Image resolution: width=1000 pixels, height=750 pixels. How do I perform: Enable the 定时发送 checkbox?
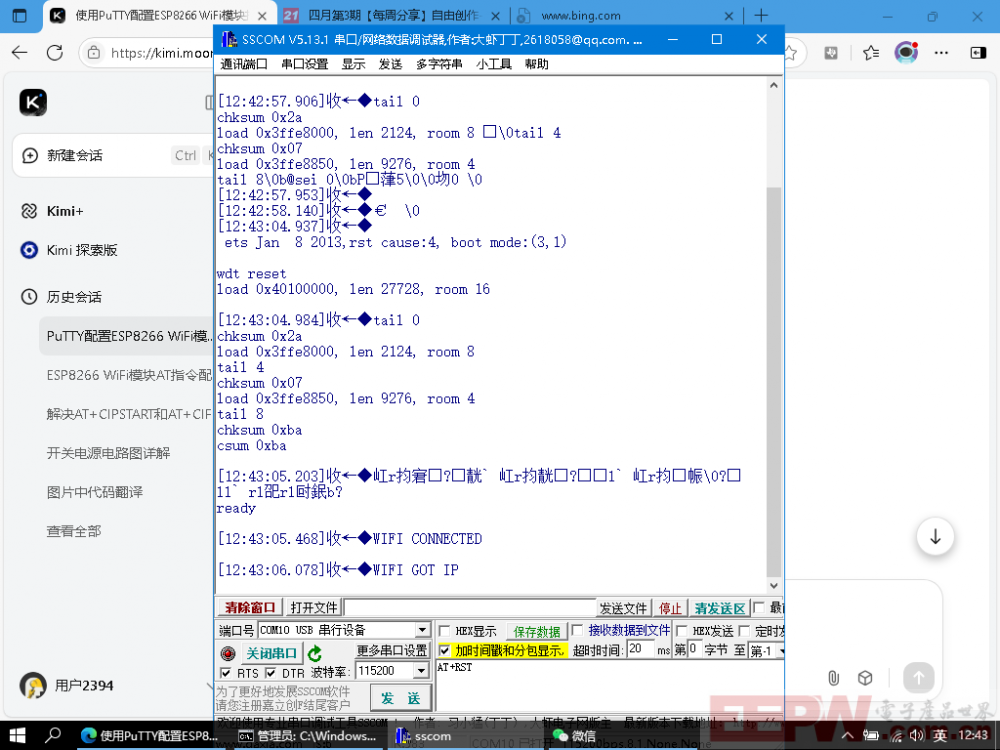click(x=744, y=631)
